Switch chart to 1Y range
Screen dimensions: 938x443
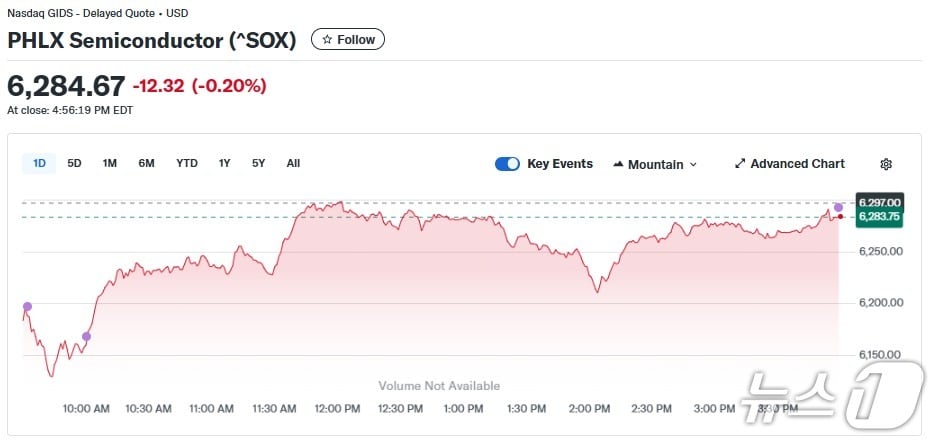[x=225, y=163]
